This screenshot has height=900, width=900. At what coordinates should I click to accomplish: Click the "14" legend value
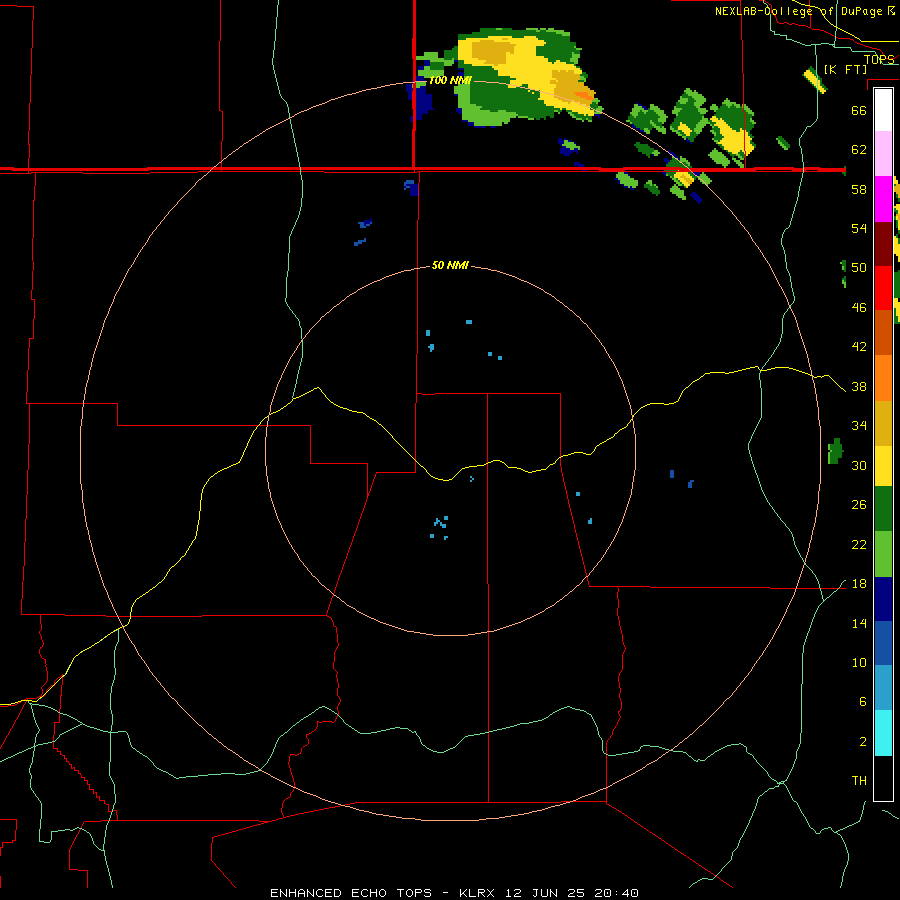click(x=859, y=624)
